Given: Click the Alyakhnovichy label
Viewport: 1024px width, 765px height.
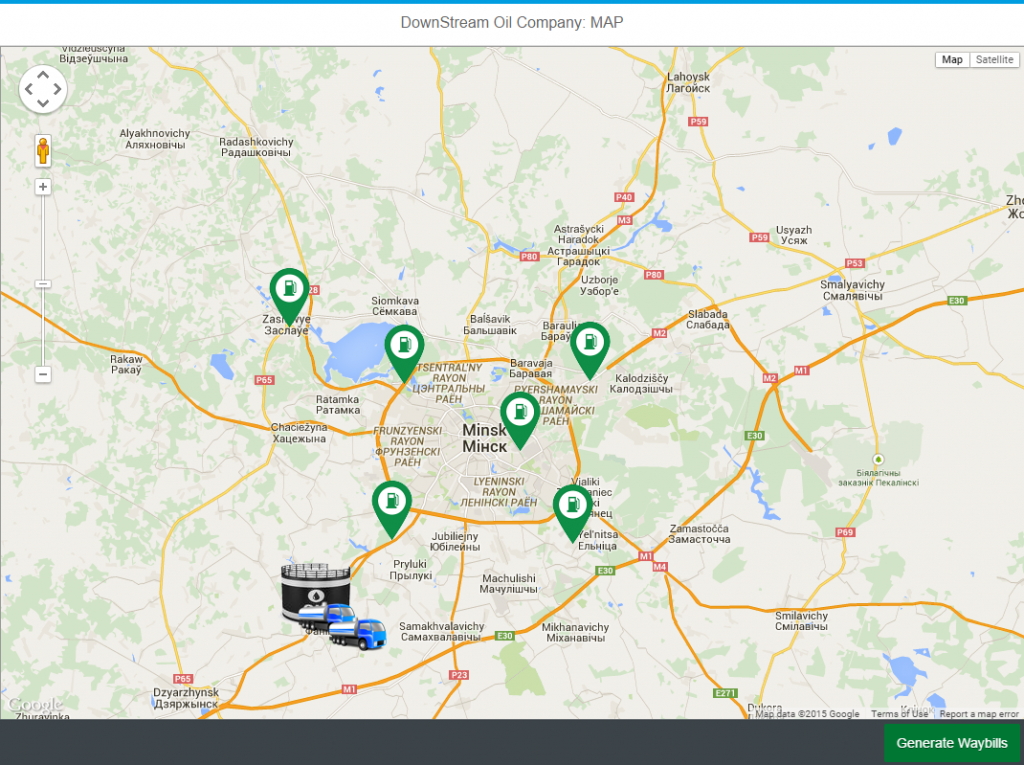Looking at the screenshot, I should (155, 138).
